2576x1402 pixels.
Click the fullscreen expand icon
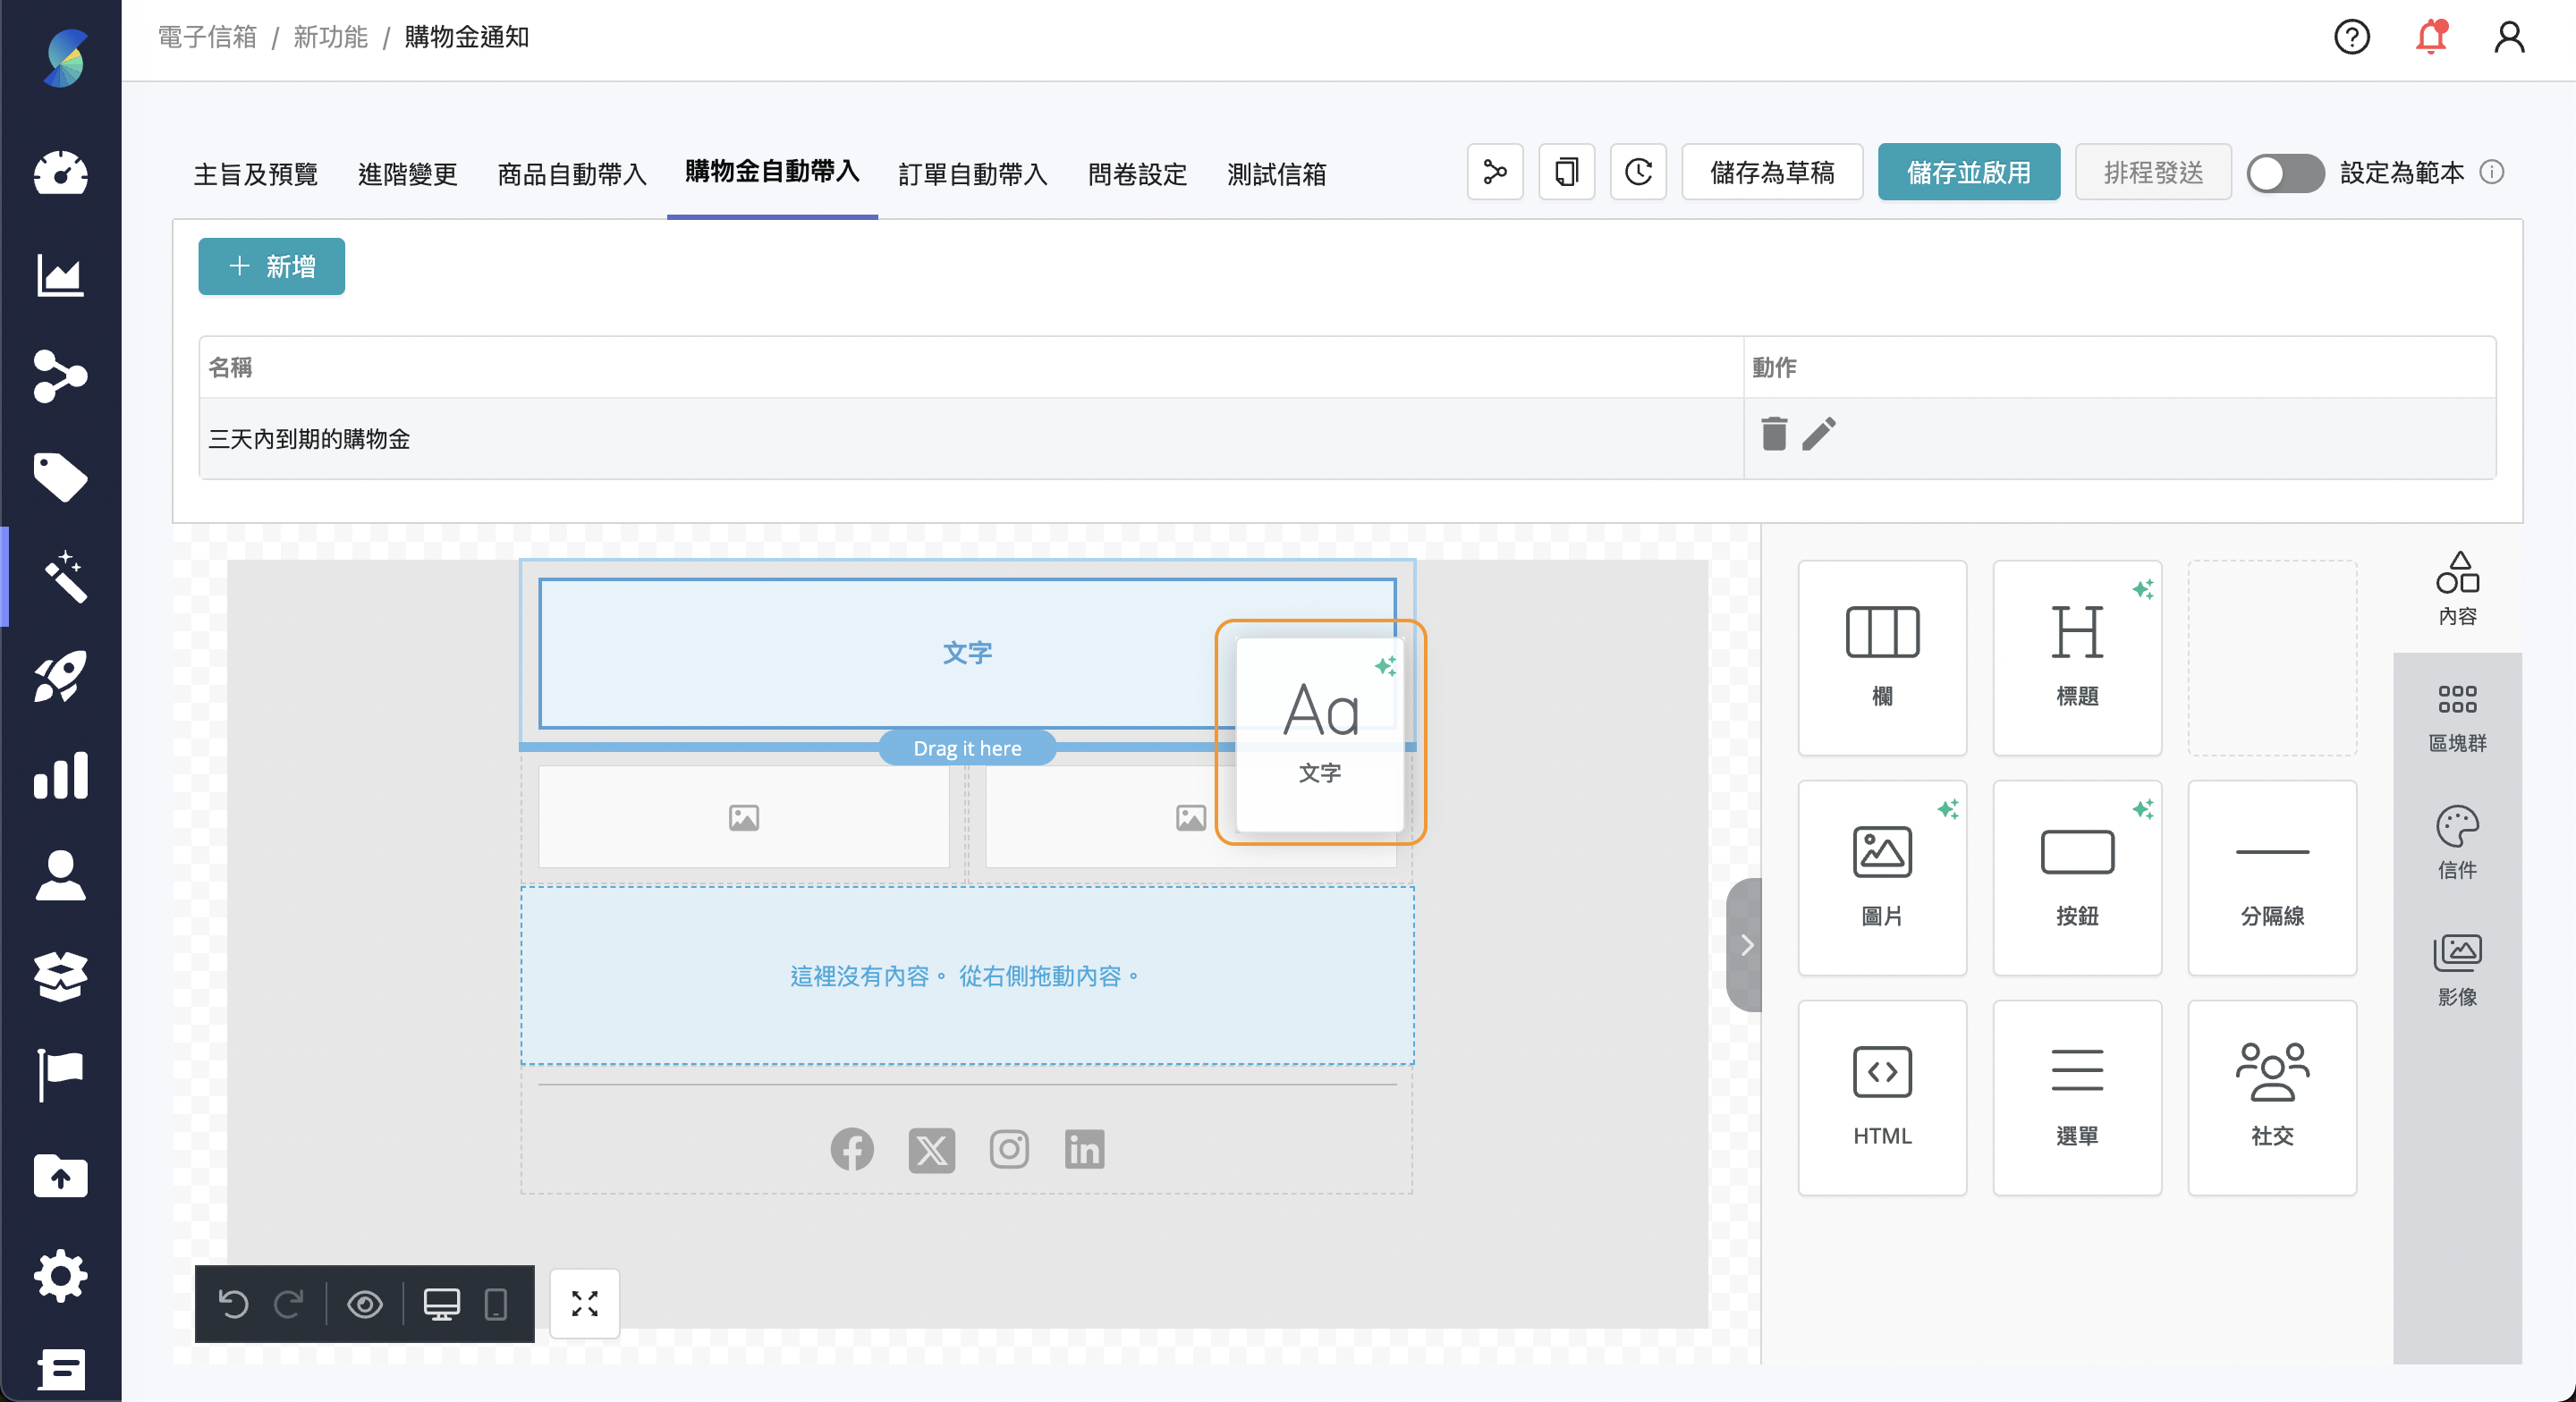(x=584, y=1304)
